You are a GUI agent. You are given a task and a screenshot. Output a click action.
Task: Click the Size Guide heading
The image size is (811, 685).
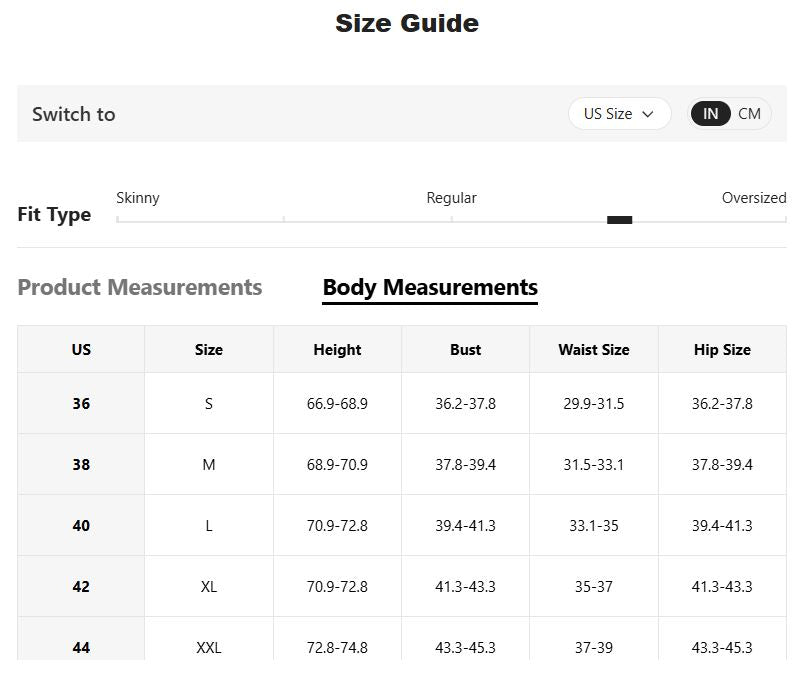(407, 23)
